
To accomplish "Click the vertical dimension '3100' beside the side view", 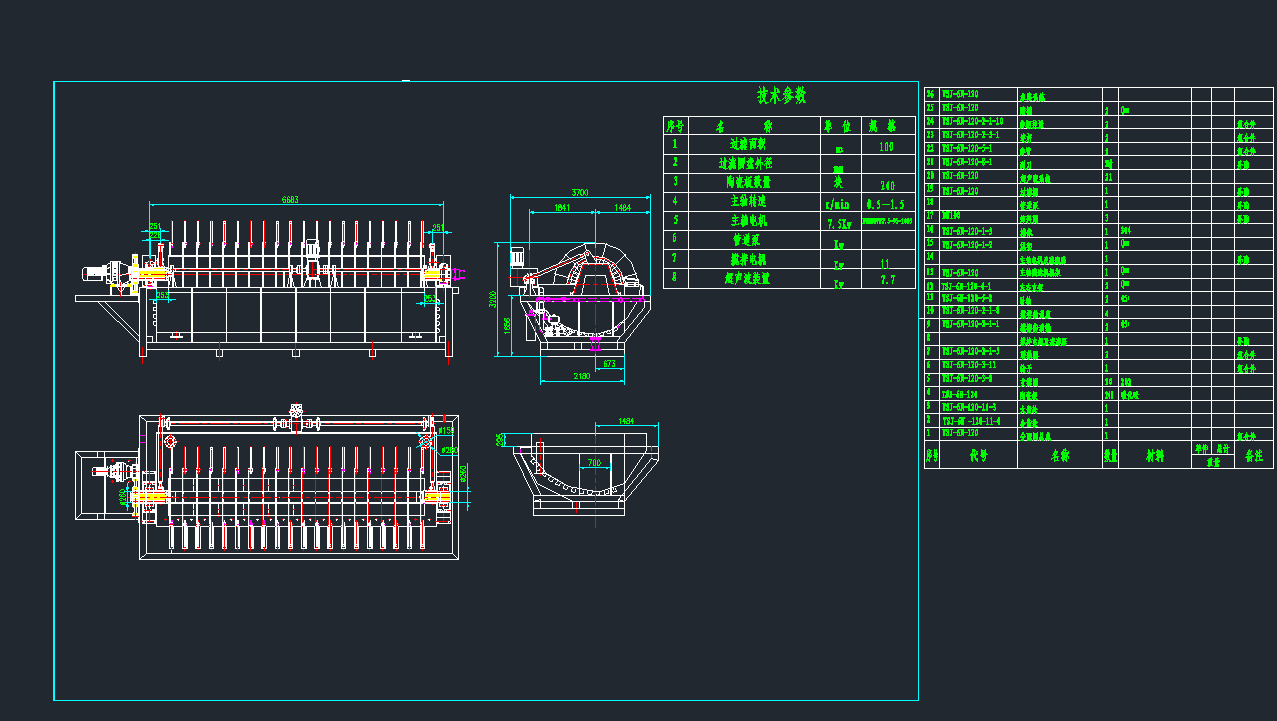I will 494,299.
